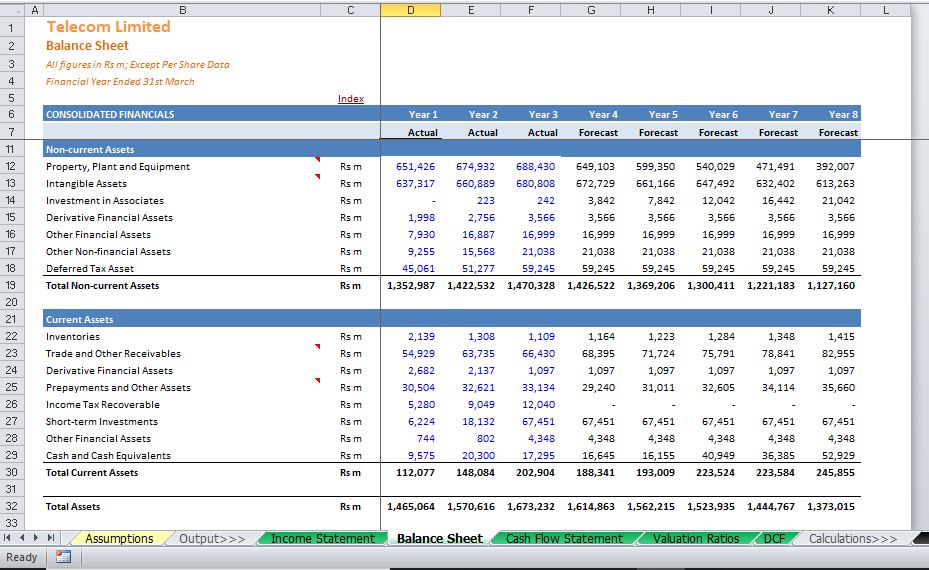This screenshot has height=570, width=929.
Task: Select the Year 1 header cell
Action: tap(423, 114)
